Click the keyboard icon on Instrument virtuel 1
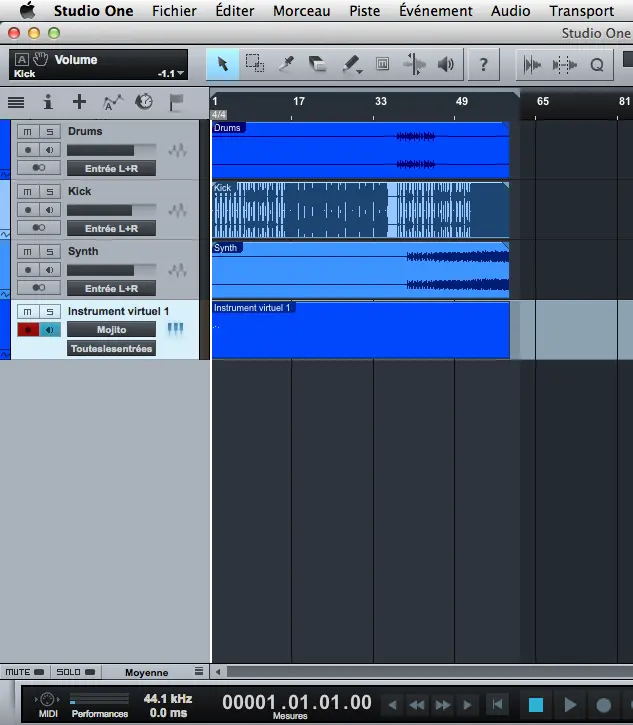 click(x=175, y=329)
